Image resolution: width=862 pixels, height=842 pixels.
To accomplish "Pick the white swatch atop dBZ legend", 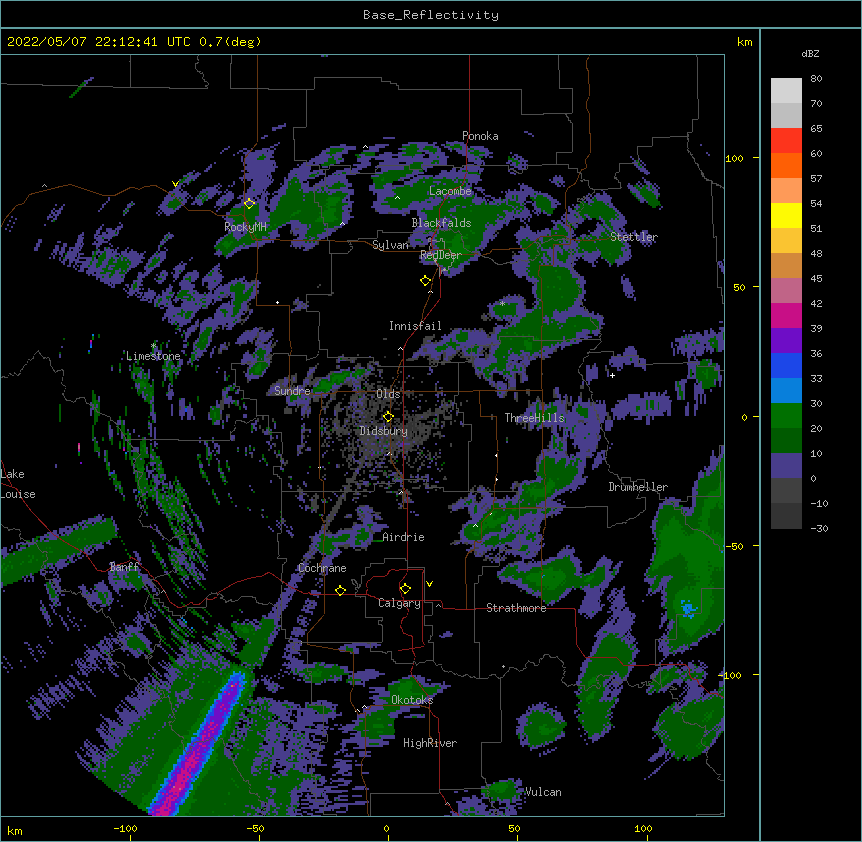I will point(786,91).
